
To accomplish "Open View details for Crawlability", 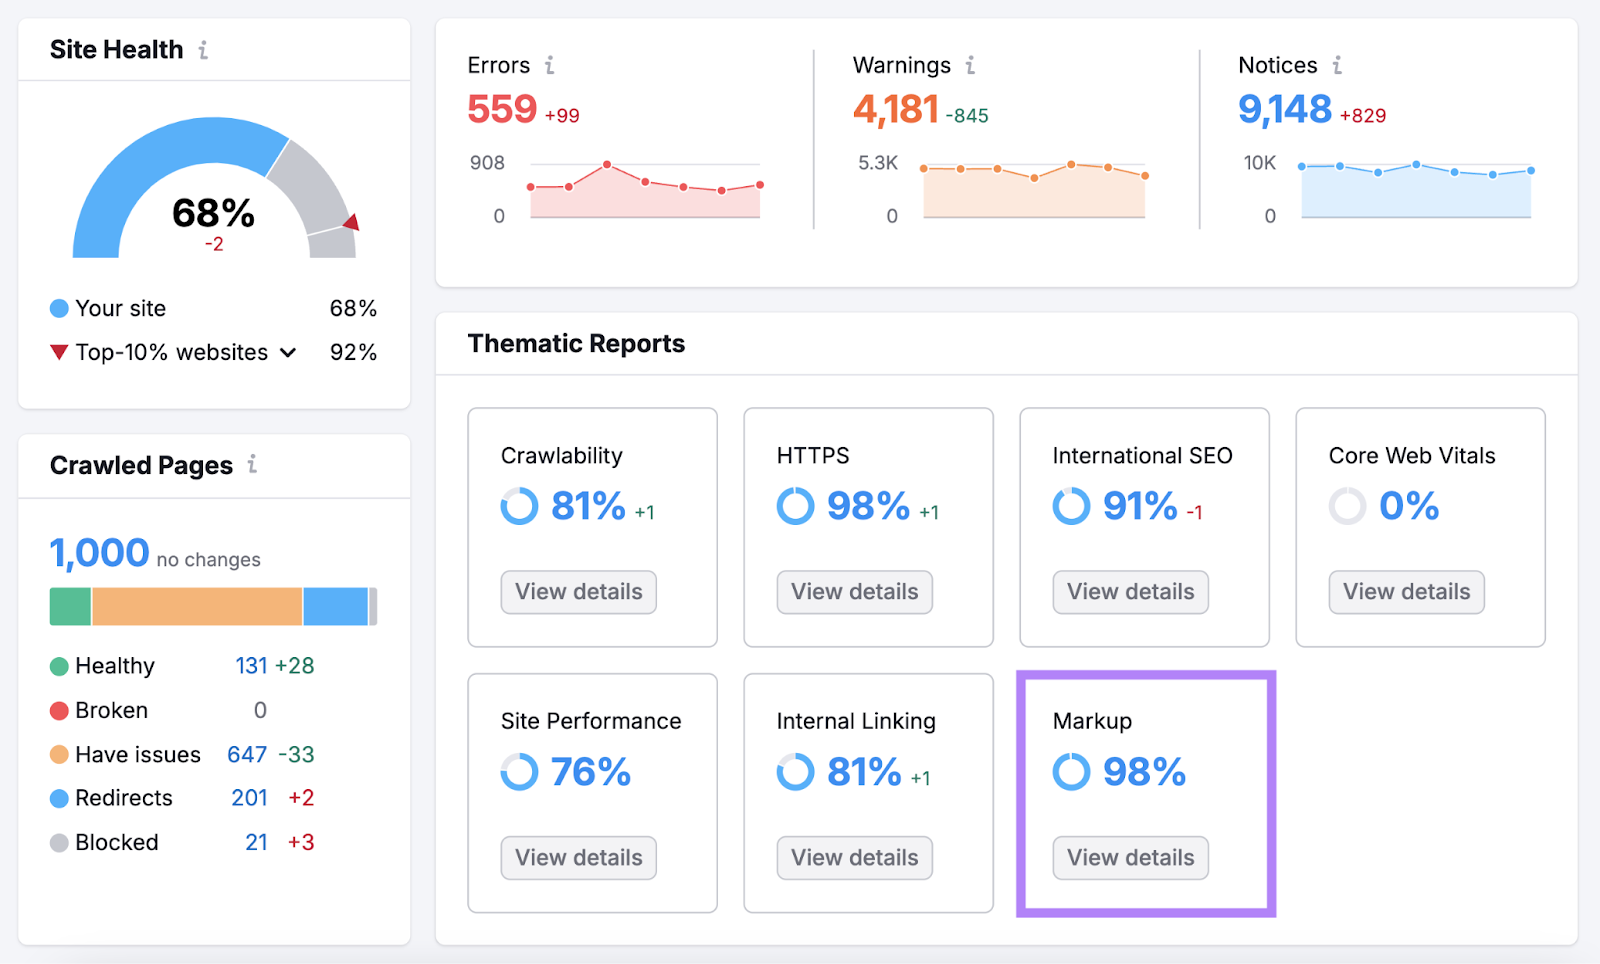I will pos(578,592).
